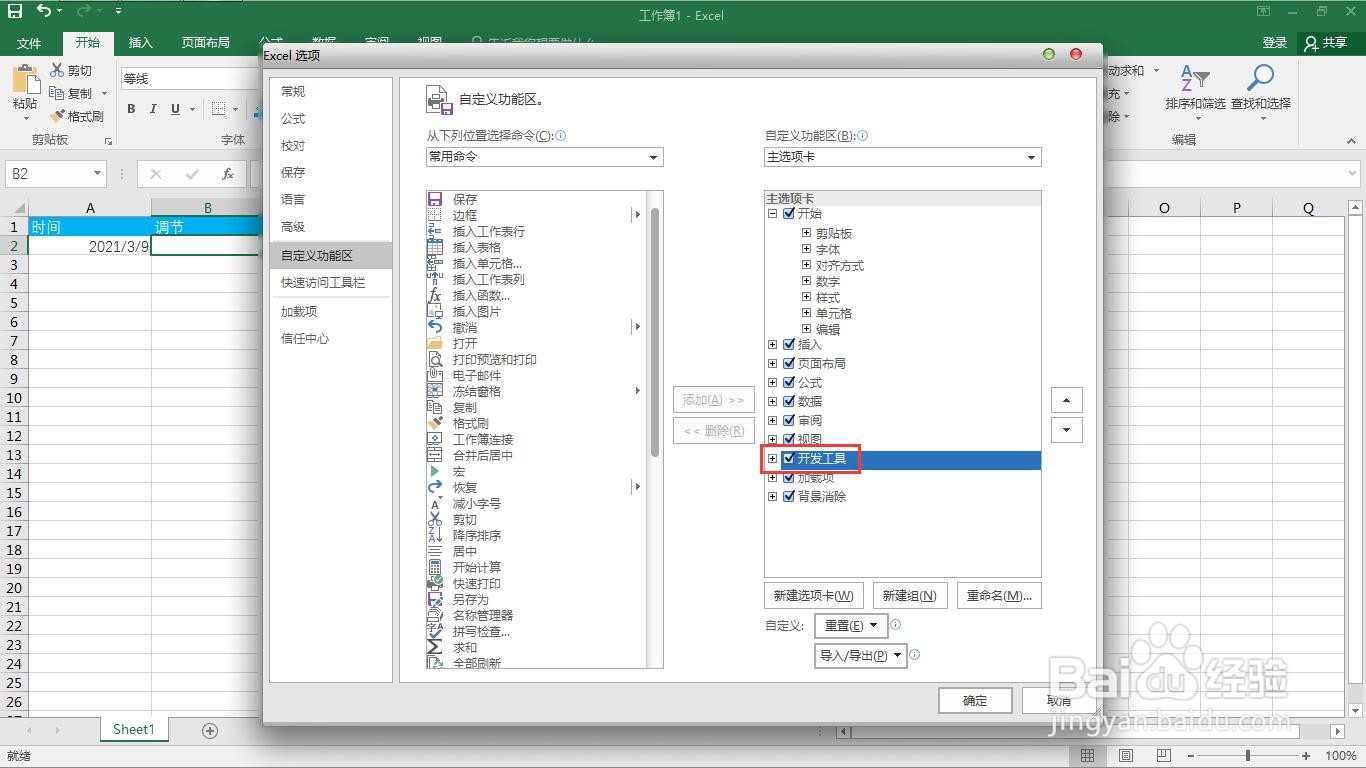This screenshot has width=1366, height=768.
Task: Open the 重置 dropdown button
Action: tap(850, 625)
